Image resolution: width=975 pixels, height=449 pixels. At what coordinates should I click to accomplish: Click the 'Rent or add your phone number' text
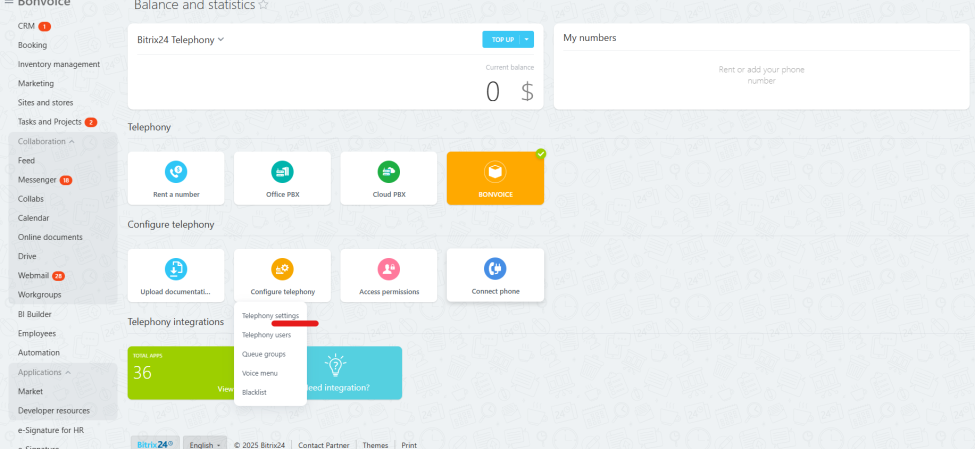click(x=761, y=75)
